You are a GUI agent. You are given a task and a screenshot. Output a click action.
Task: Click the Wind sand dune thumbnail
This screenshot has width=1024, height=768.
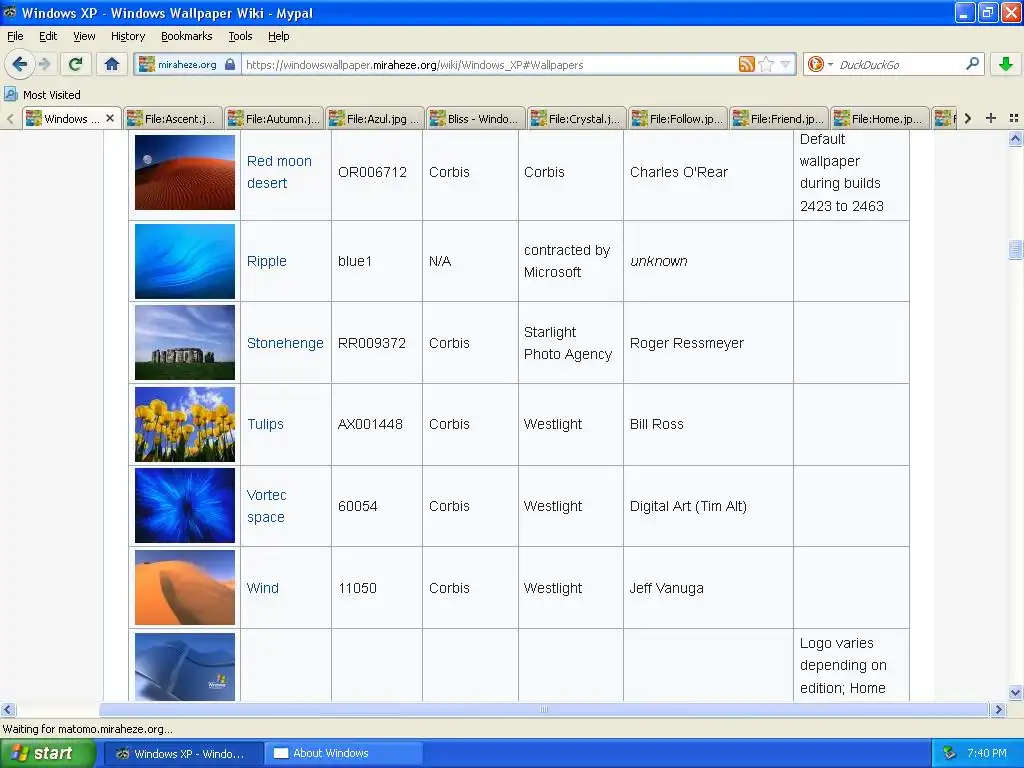pos(185,588)
